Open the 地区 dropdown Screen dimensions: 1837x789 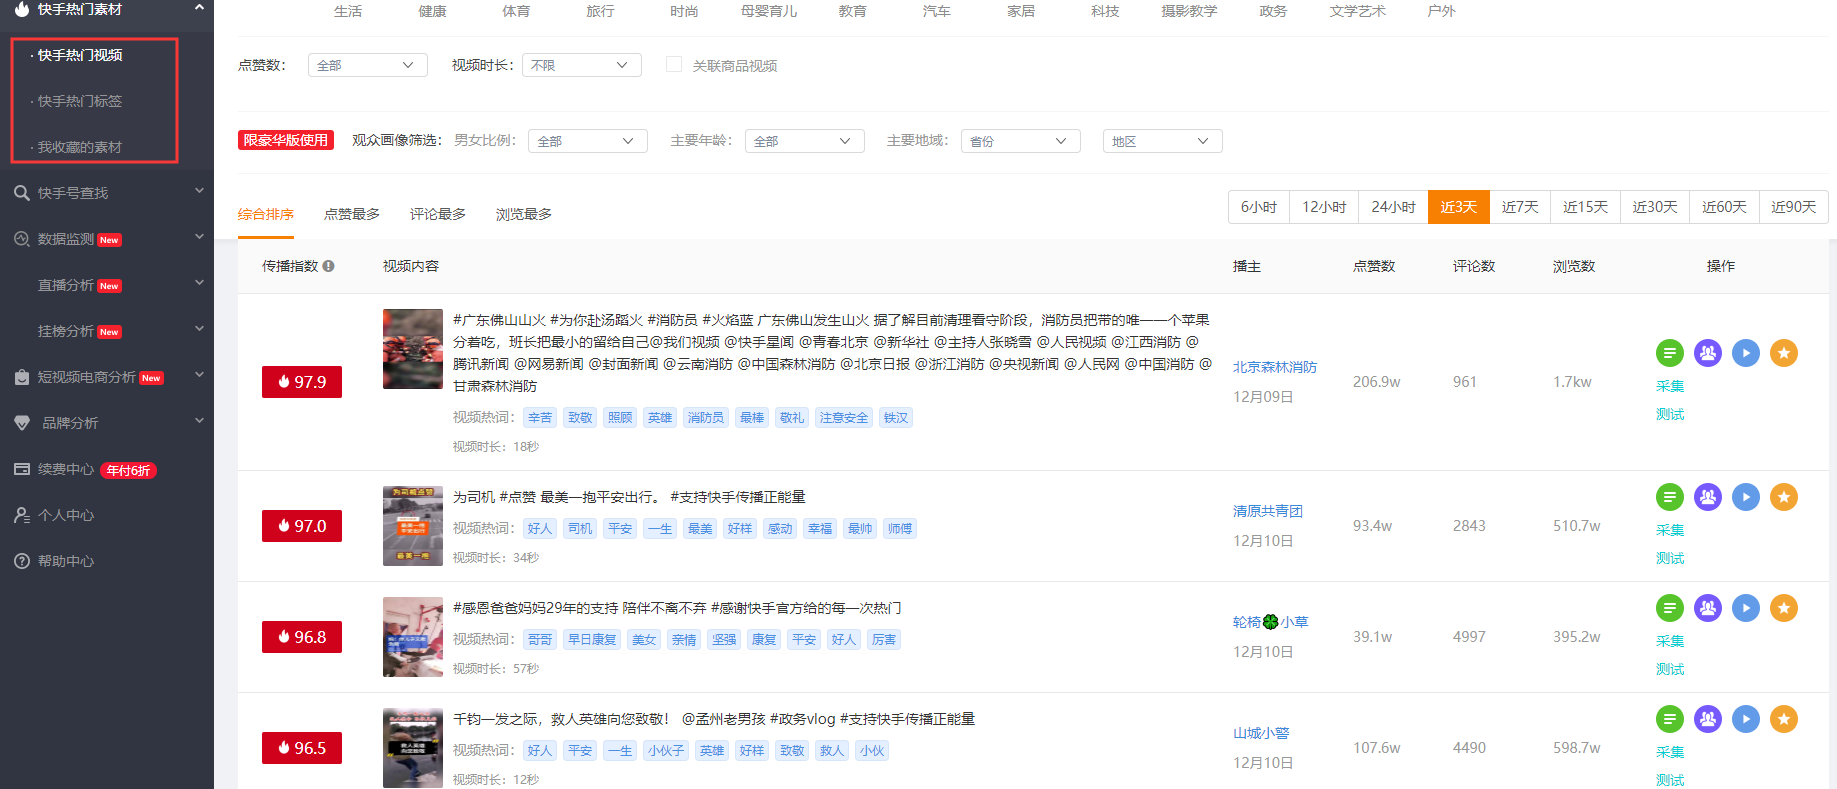(x=1162, y=141)
